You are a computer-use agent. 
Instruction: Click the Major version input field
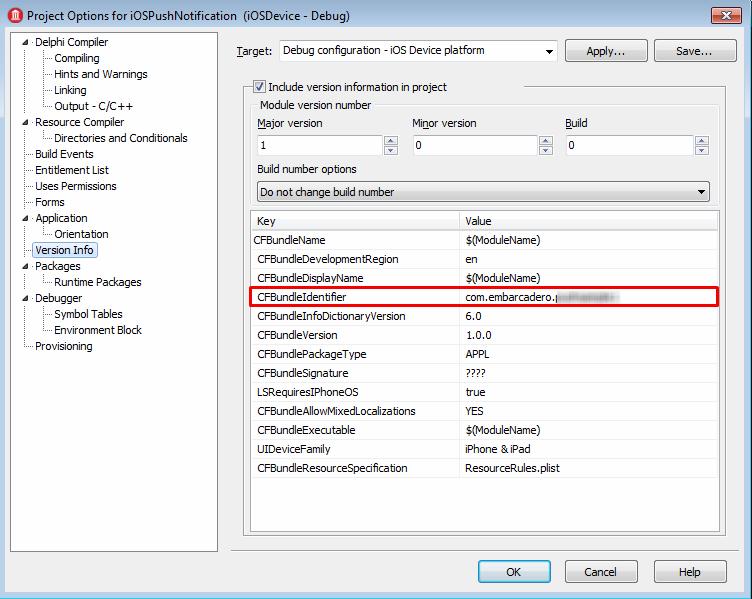pos(320,145)
